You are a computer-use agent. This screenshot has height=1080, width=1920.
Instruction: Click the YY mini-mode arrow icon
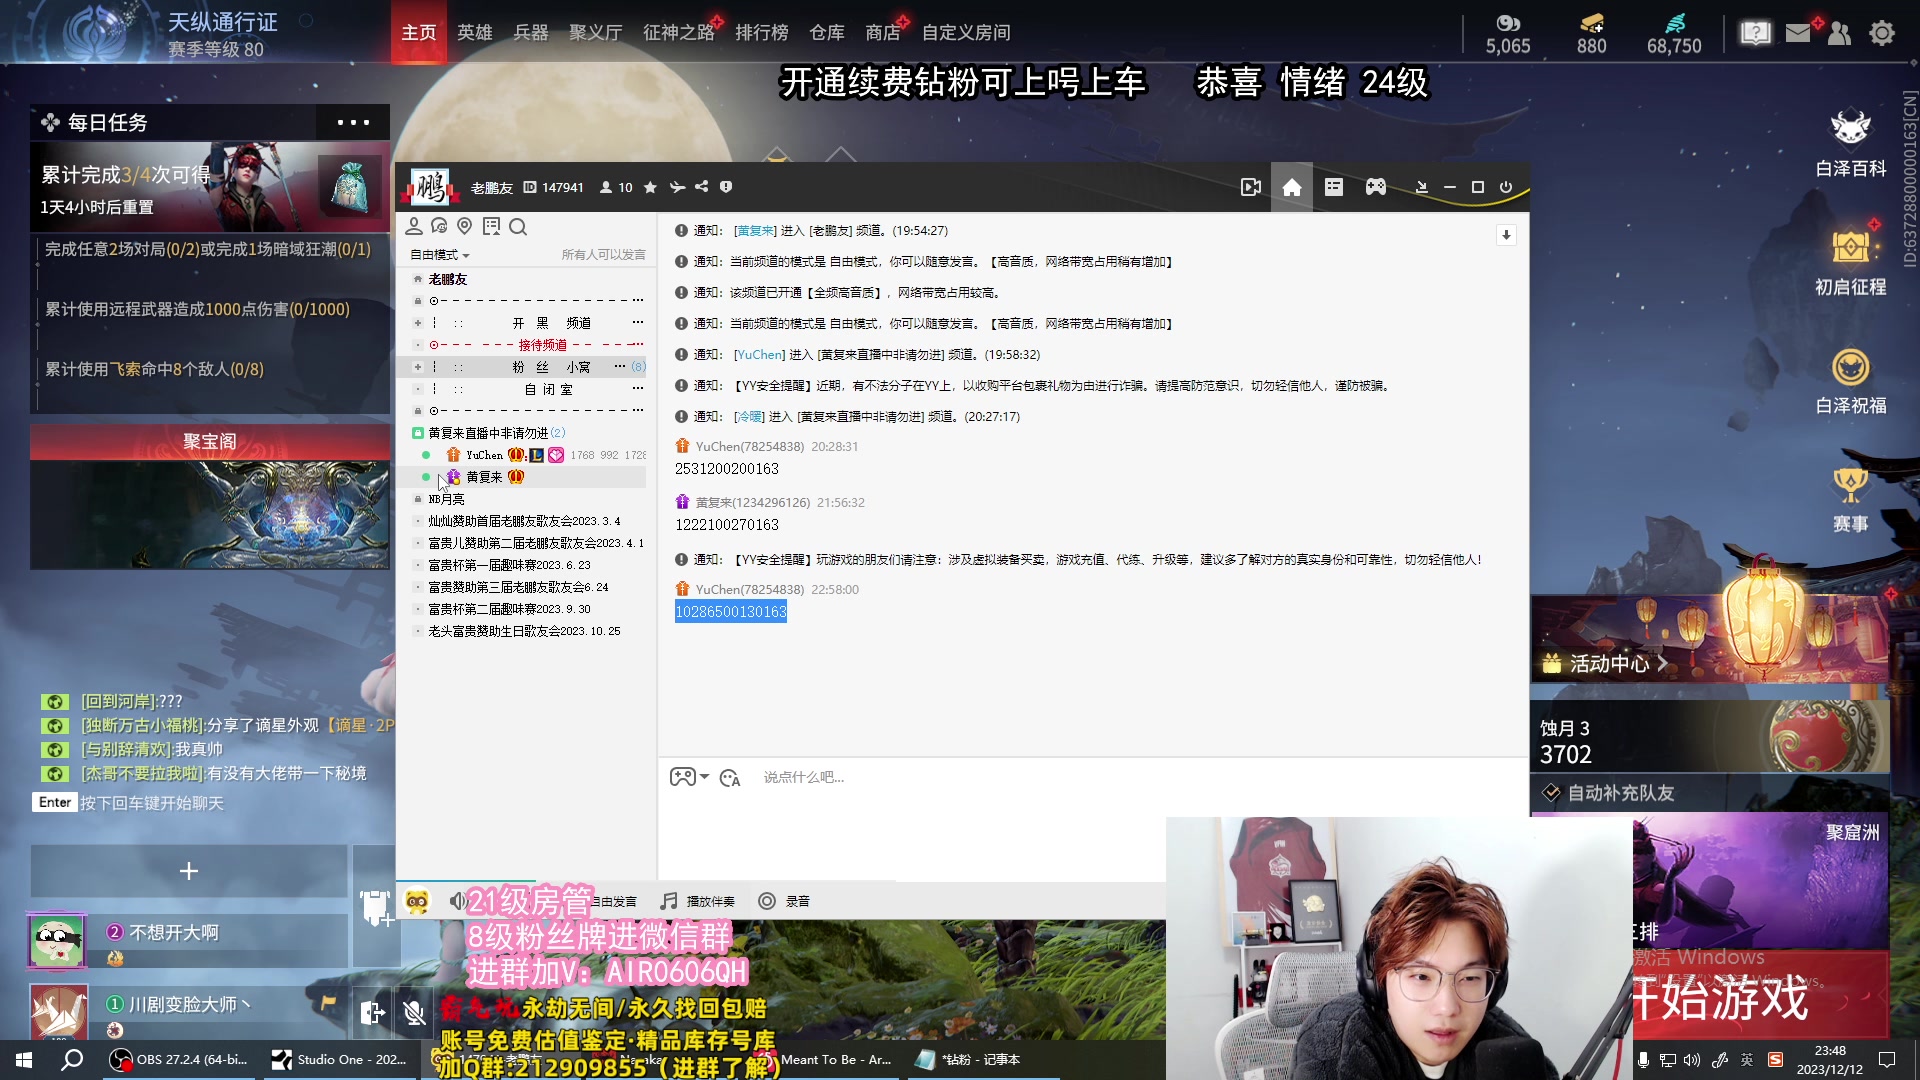click(1421, 187)
